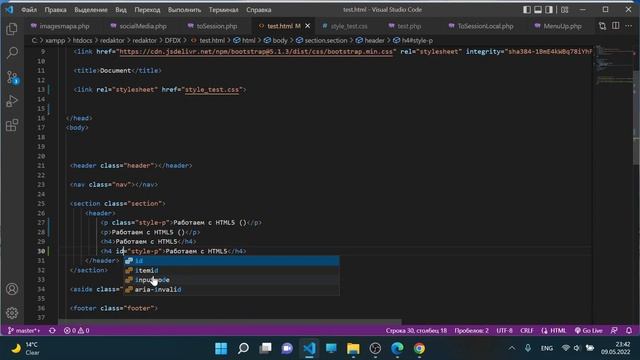Expand h4#style-p breadcrumb
Image resolution: width=640 pixels, height=360 pixels.
413,40
